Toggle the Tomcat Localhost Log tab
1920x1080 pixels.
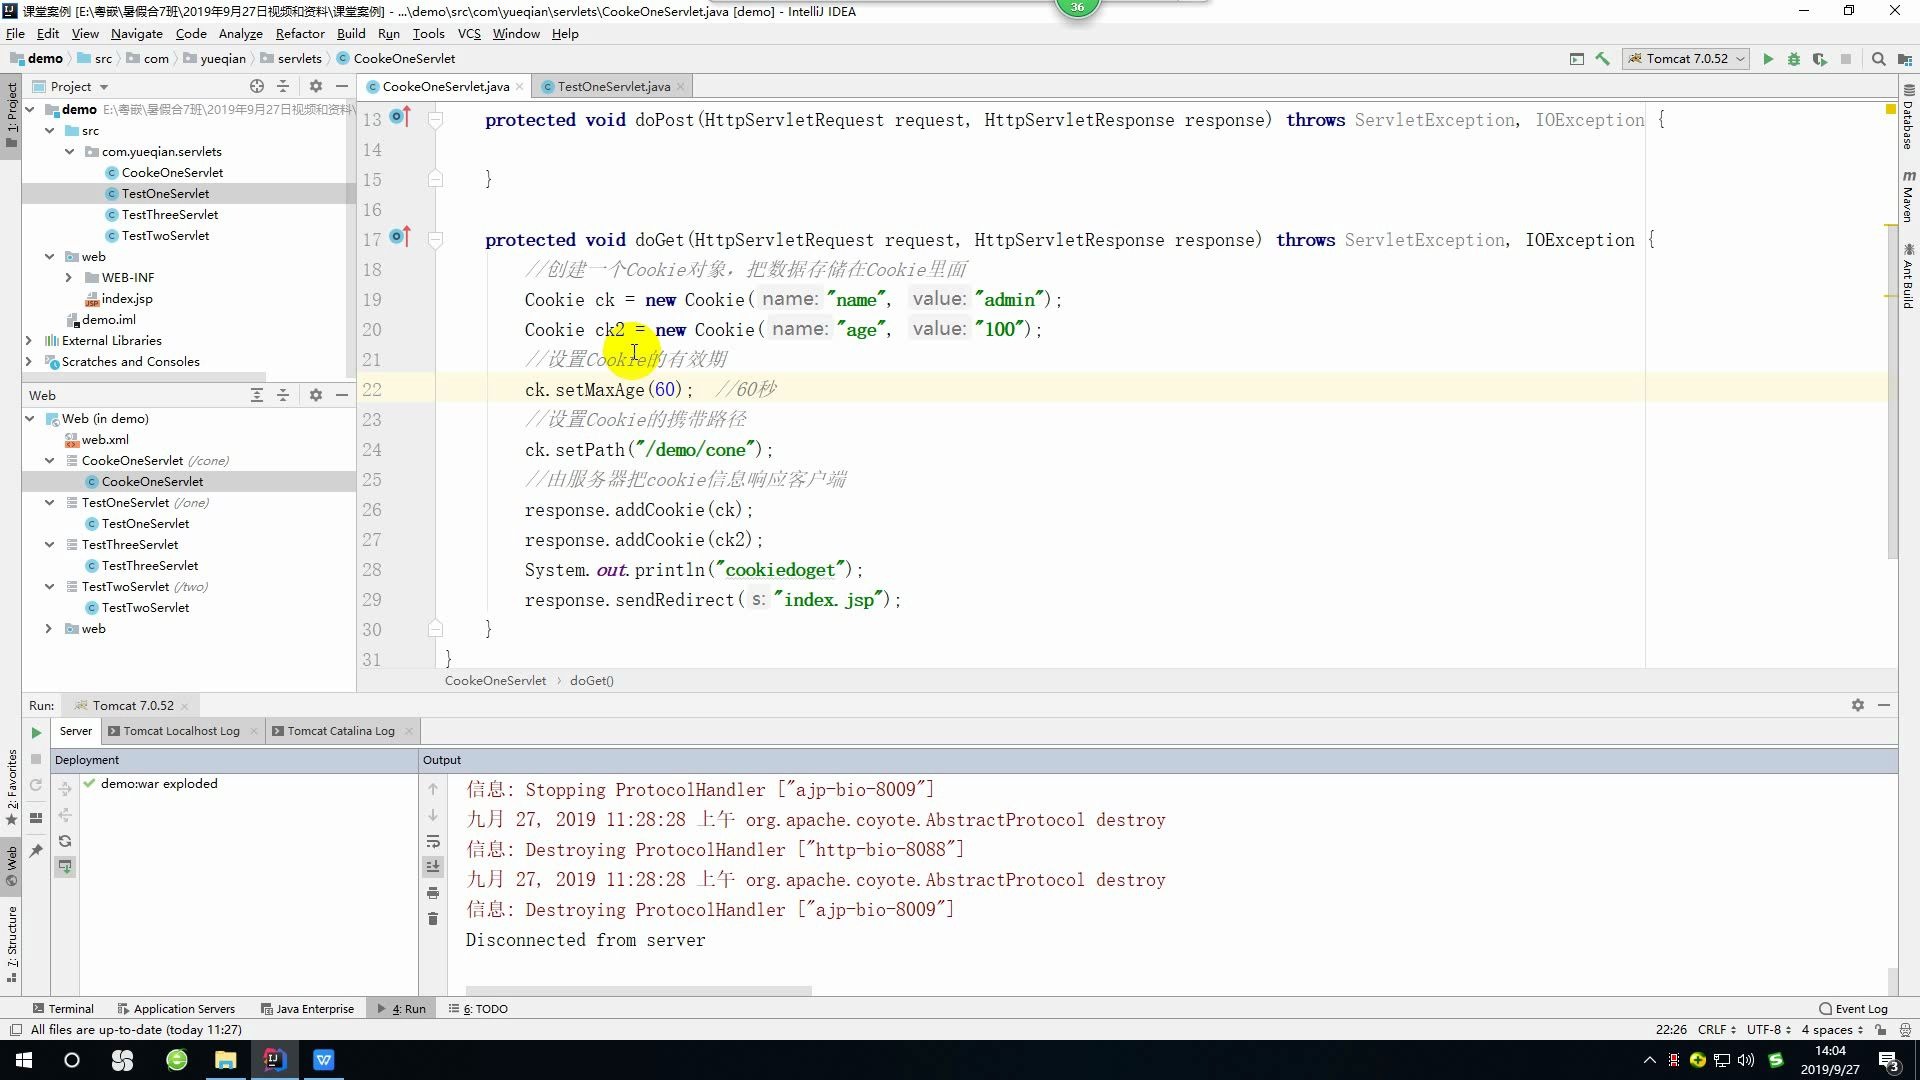(x=181, y=729)
